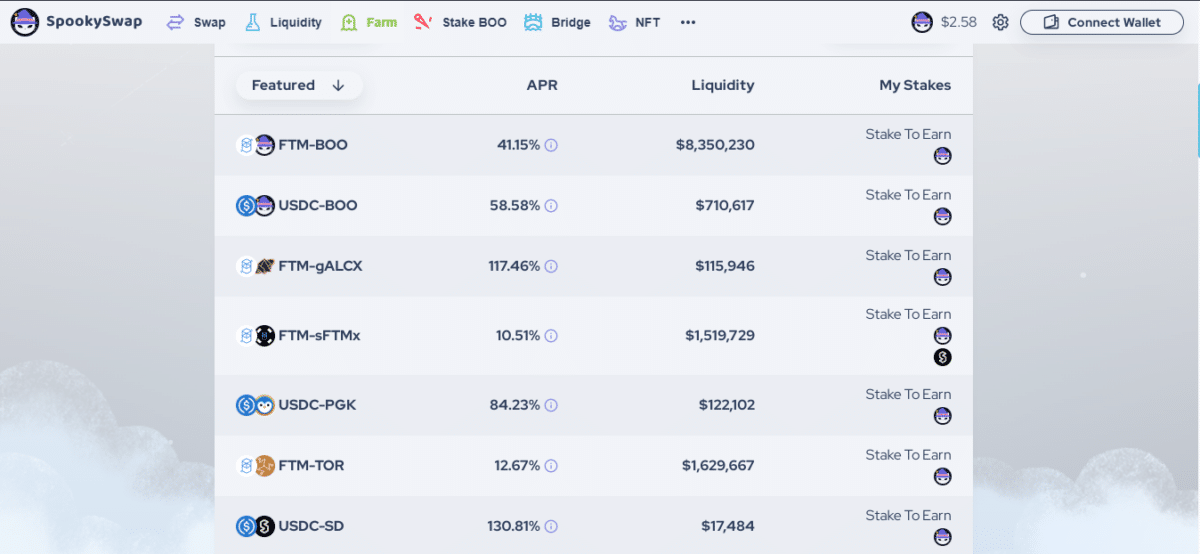Click the Connect Wallet button
This screenshot has height=554, width=1200.
coord(1103,22)
